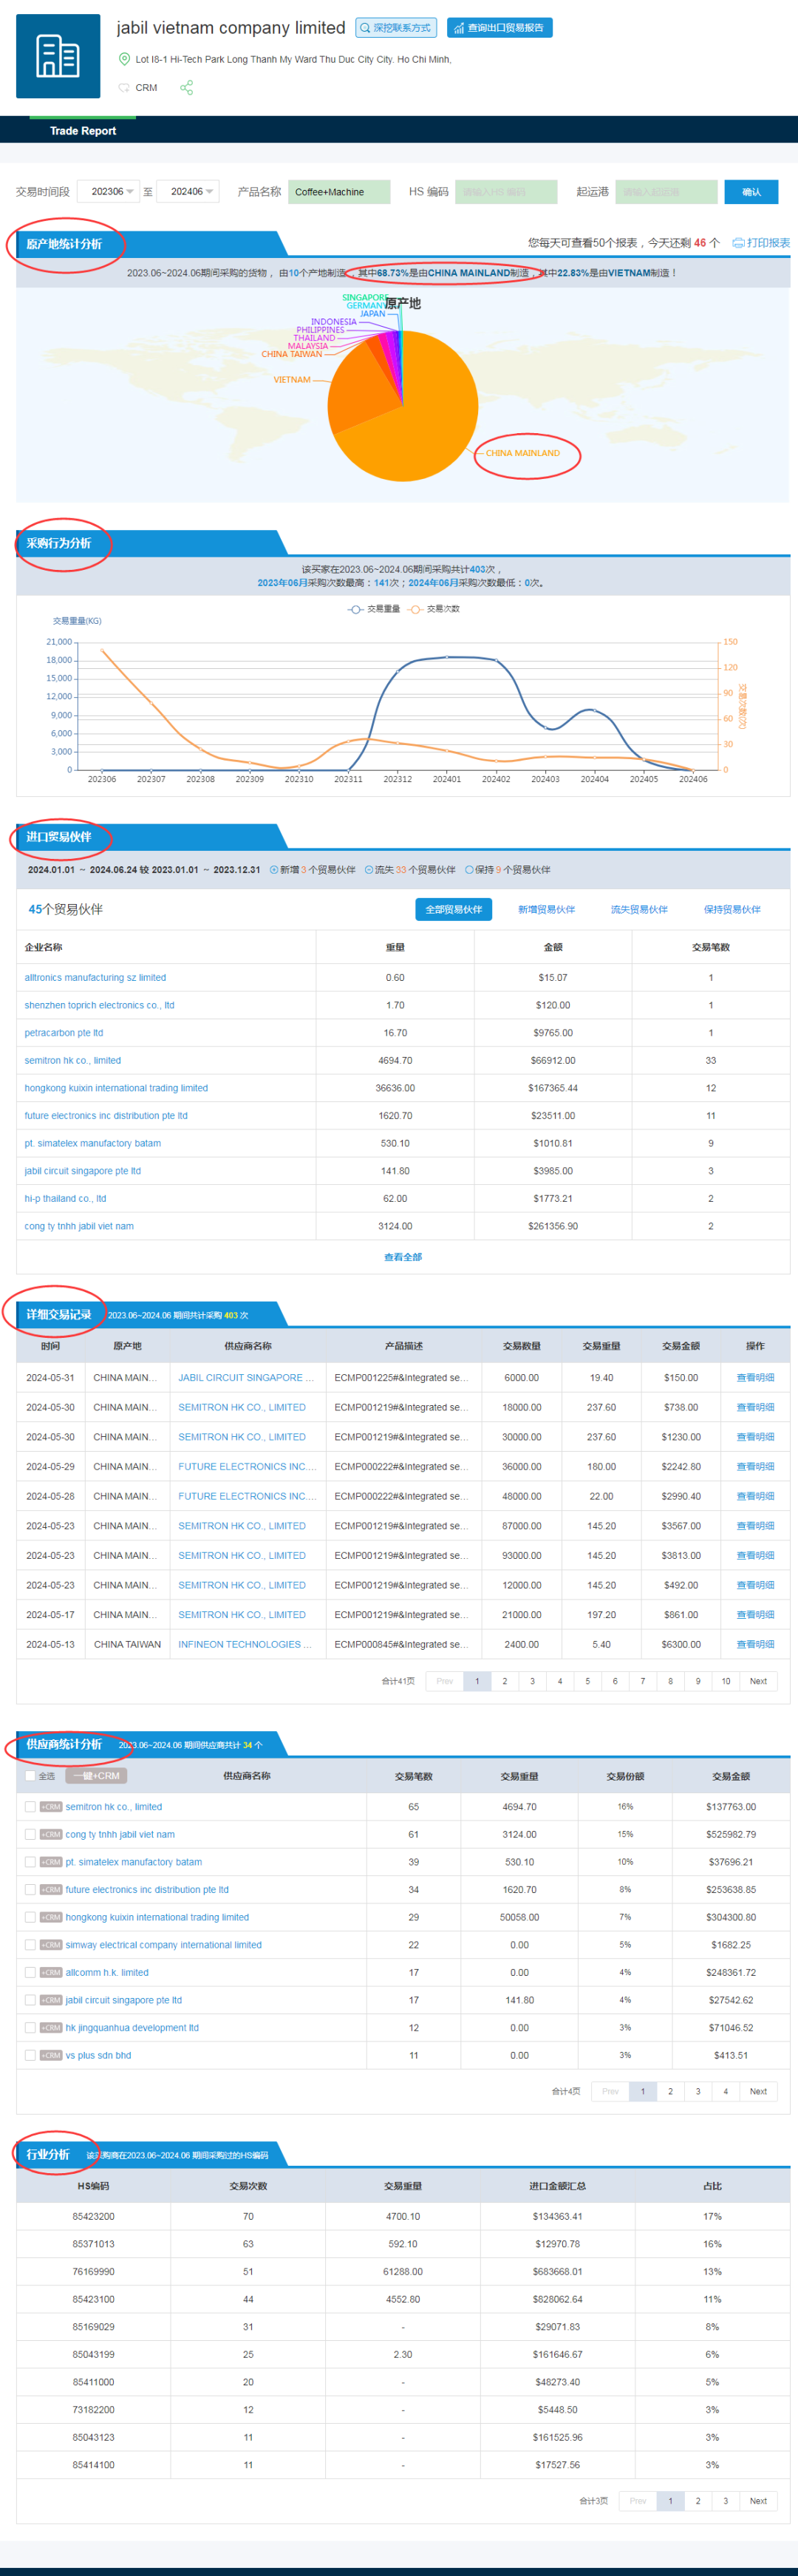Tick checkbox for allcomm h.k. limited
798x2576 pixels.
click(30, 1973)
